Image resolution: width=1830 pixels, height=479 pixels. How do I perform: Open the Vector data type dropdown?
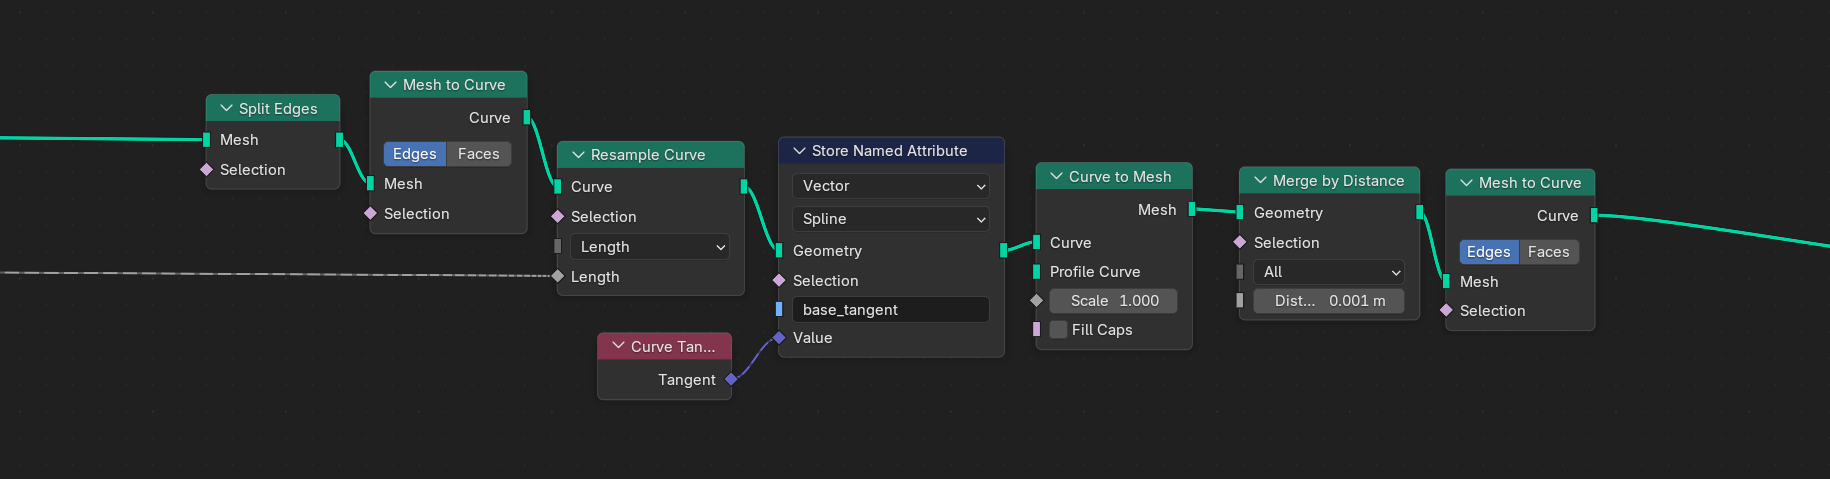(x=890, y=186)
